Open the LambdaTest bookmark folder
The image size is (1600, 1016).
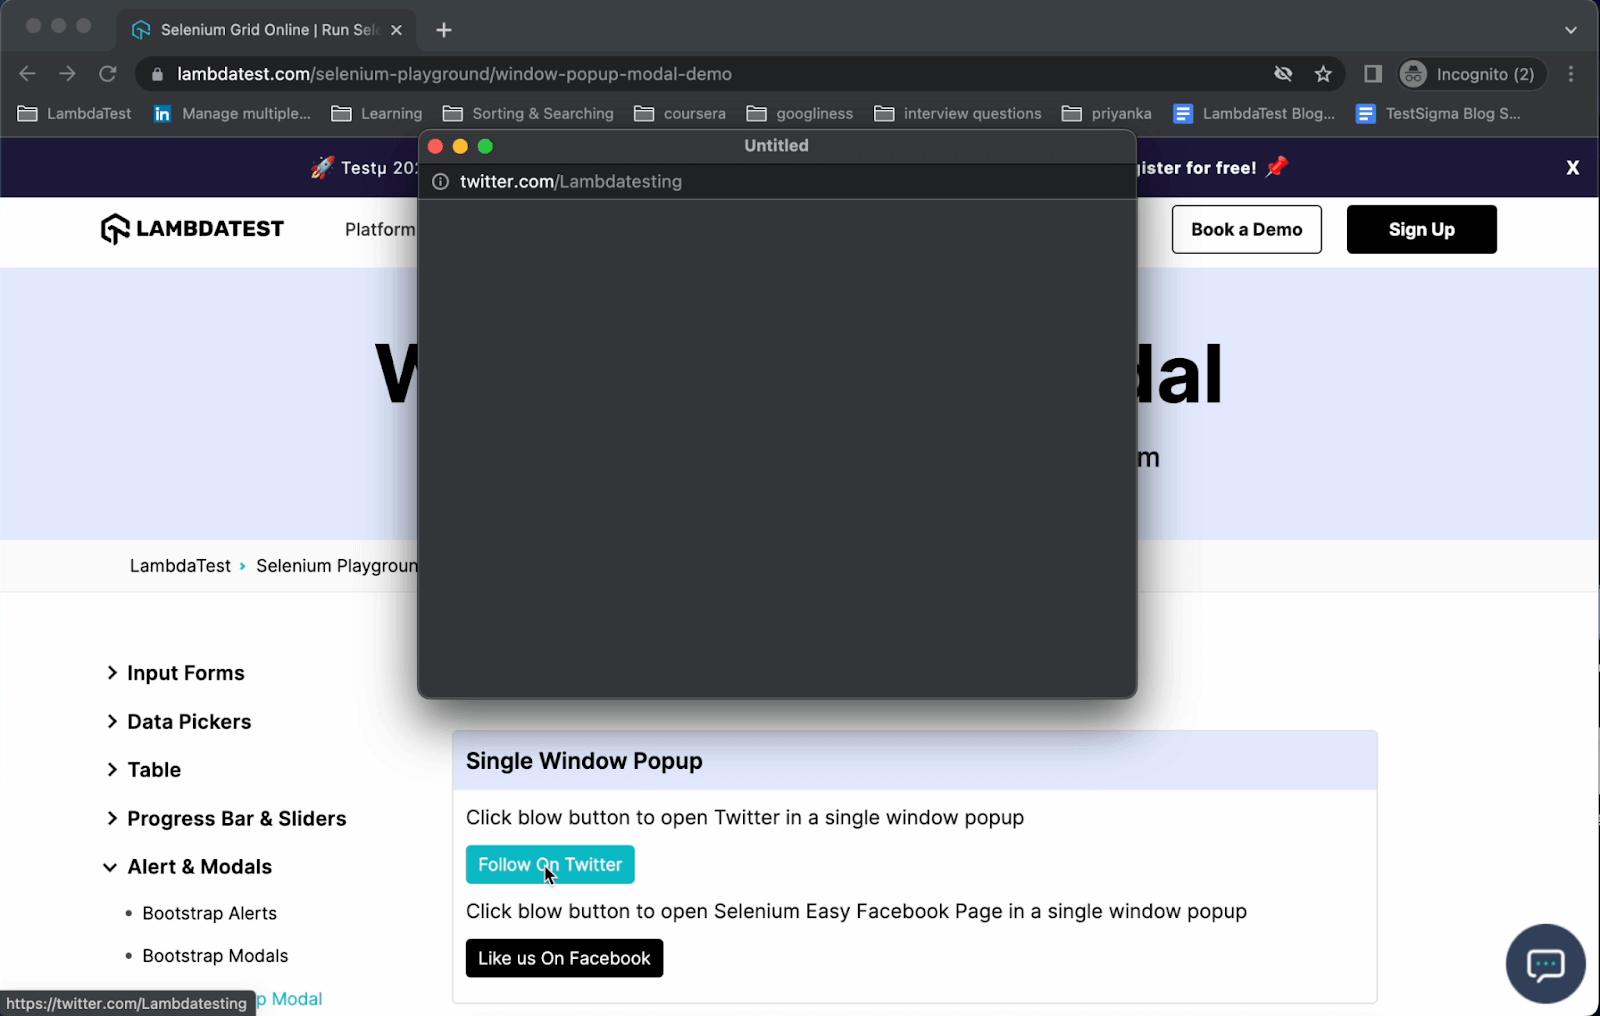(75, 114)
